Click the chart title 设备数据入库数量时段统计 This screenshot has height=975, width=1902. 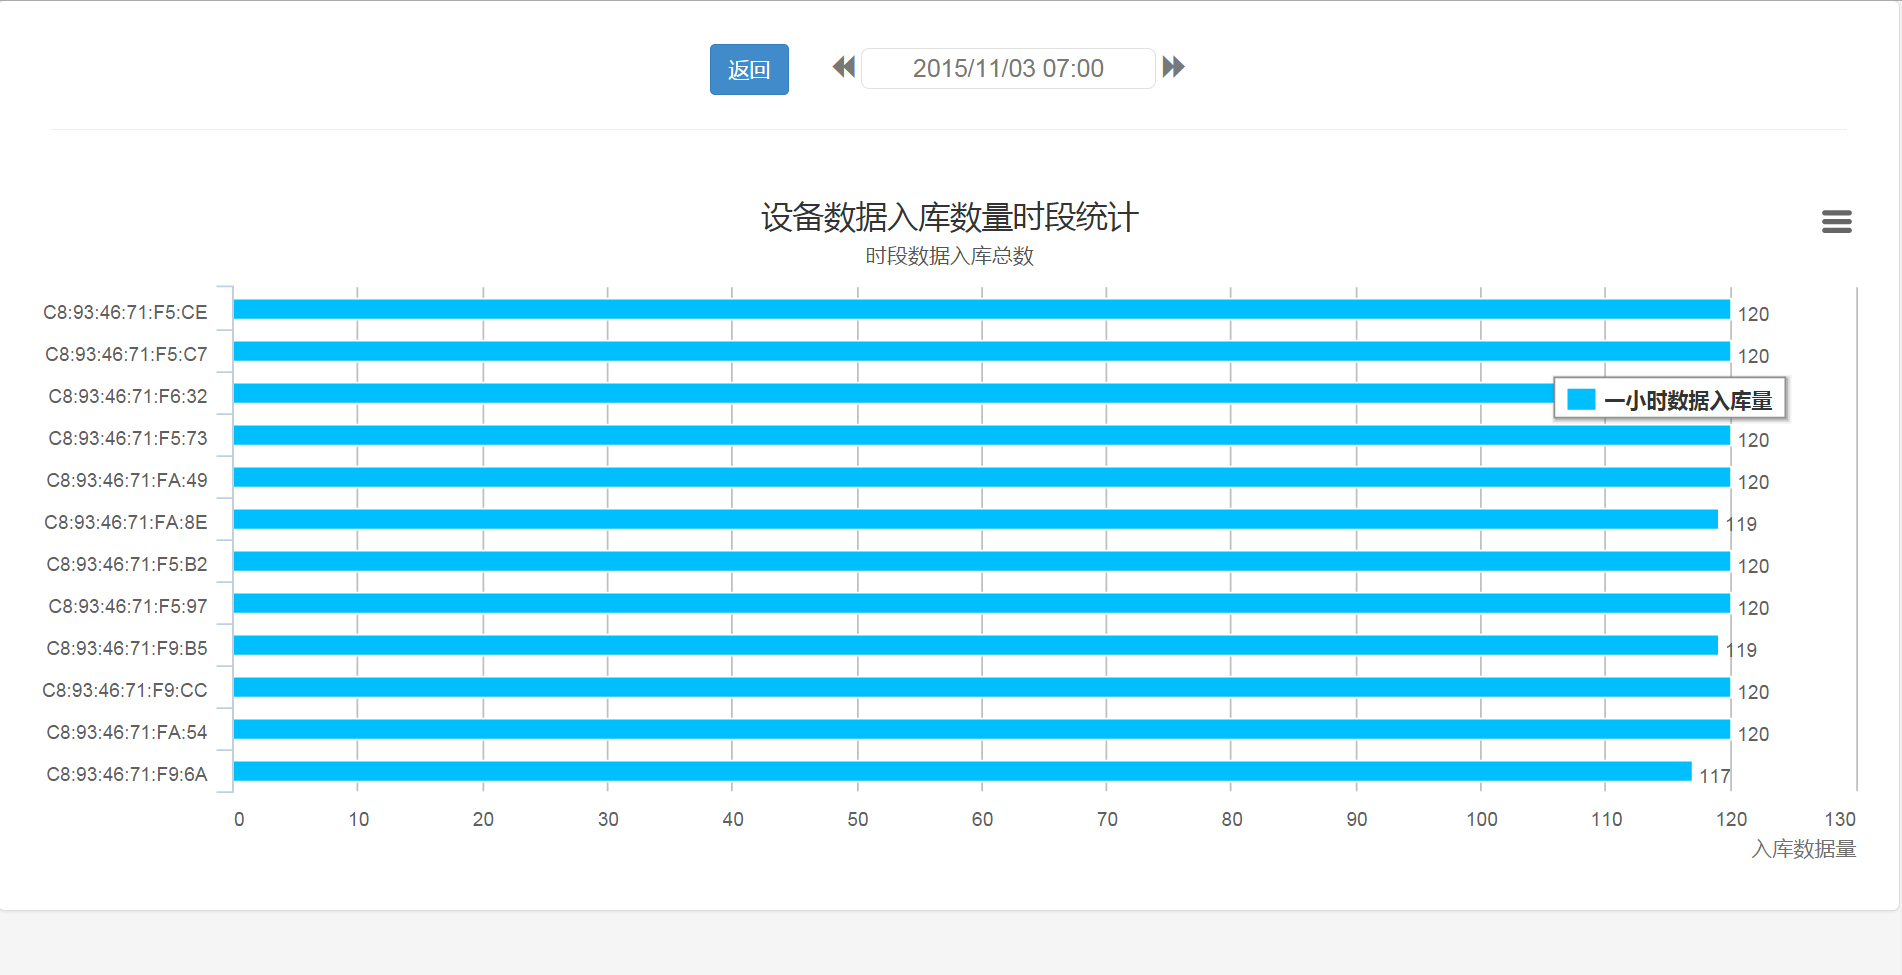[x=949, y=217]
